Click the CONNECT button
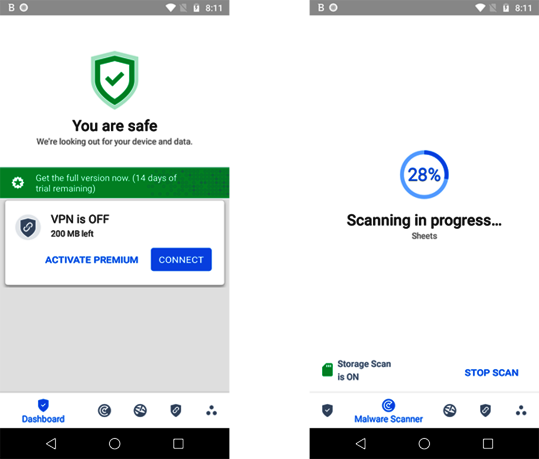This screenshot has width=539, height=459. 181,260
